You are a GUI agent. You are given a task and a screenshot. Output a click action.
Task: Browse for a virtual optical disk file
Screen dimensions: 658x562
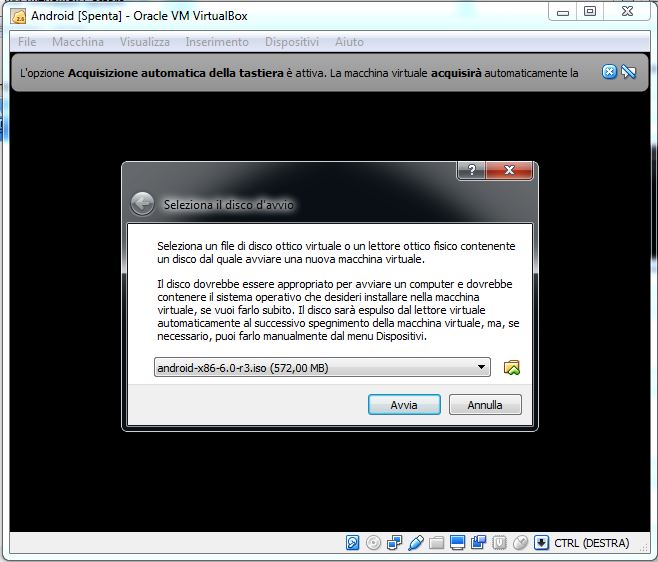point(512,368)
